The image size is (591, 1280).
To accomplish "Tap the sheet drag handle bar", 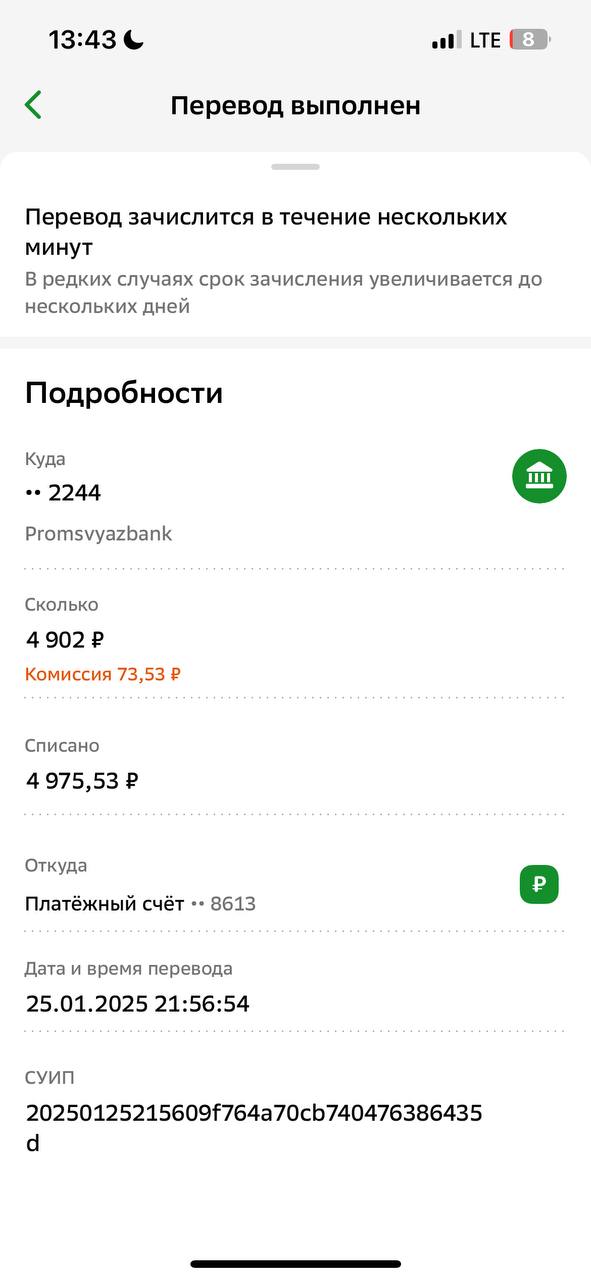I will pos(295,167).
